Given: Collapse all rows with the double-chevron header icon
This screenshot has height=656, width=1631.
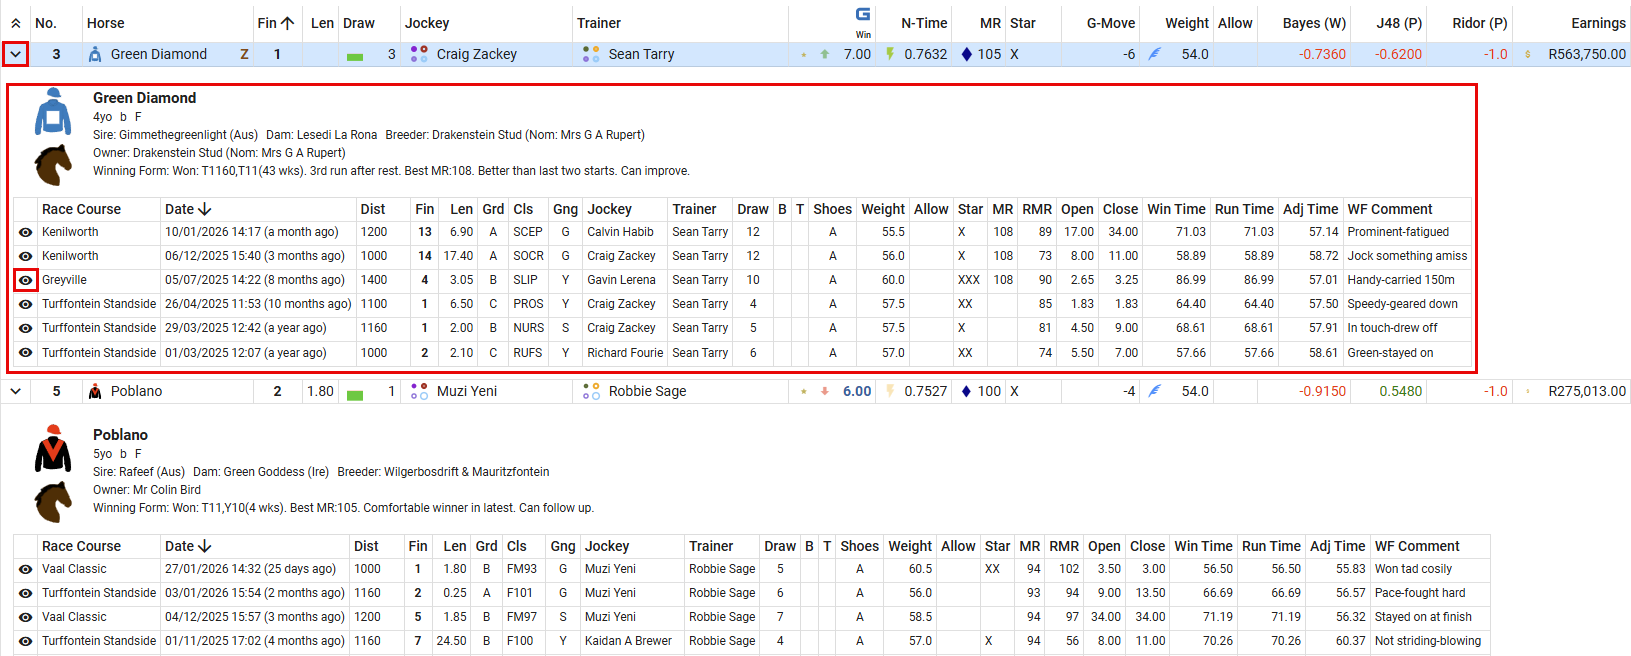Looking at the screenshot, I should coord(16,23).
